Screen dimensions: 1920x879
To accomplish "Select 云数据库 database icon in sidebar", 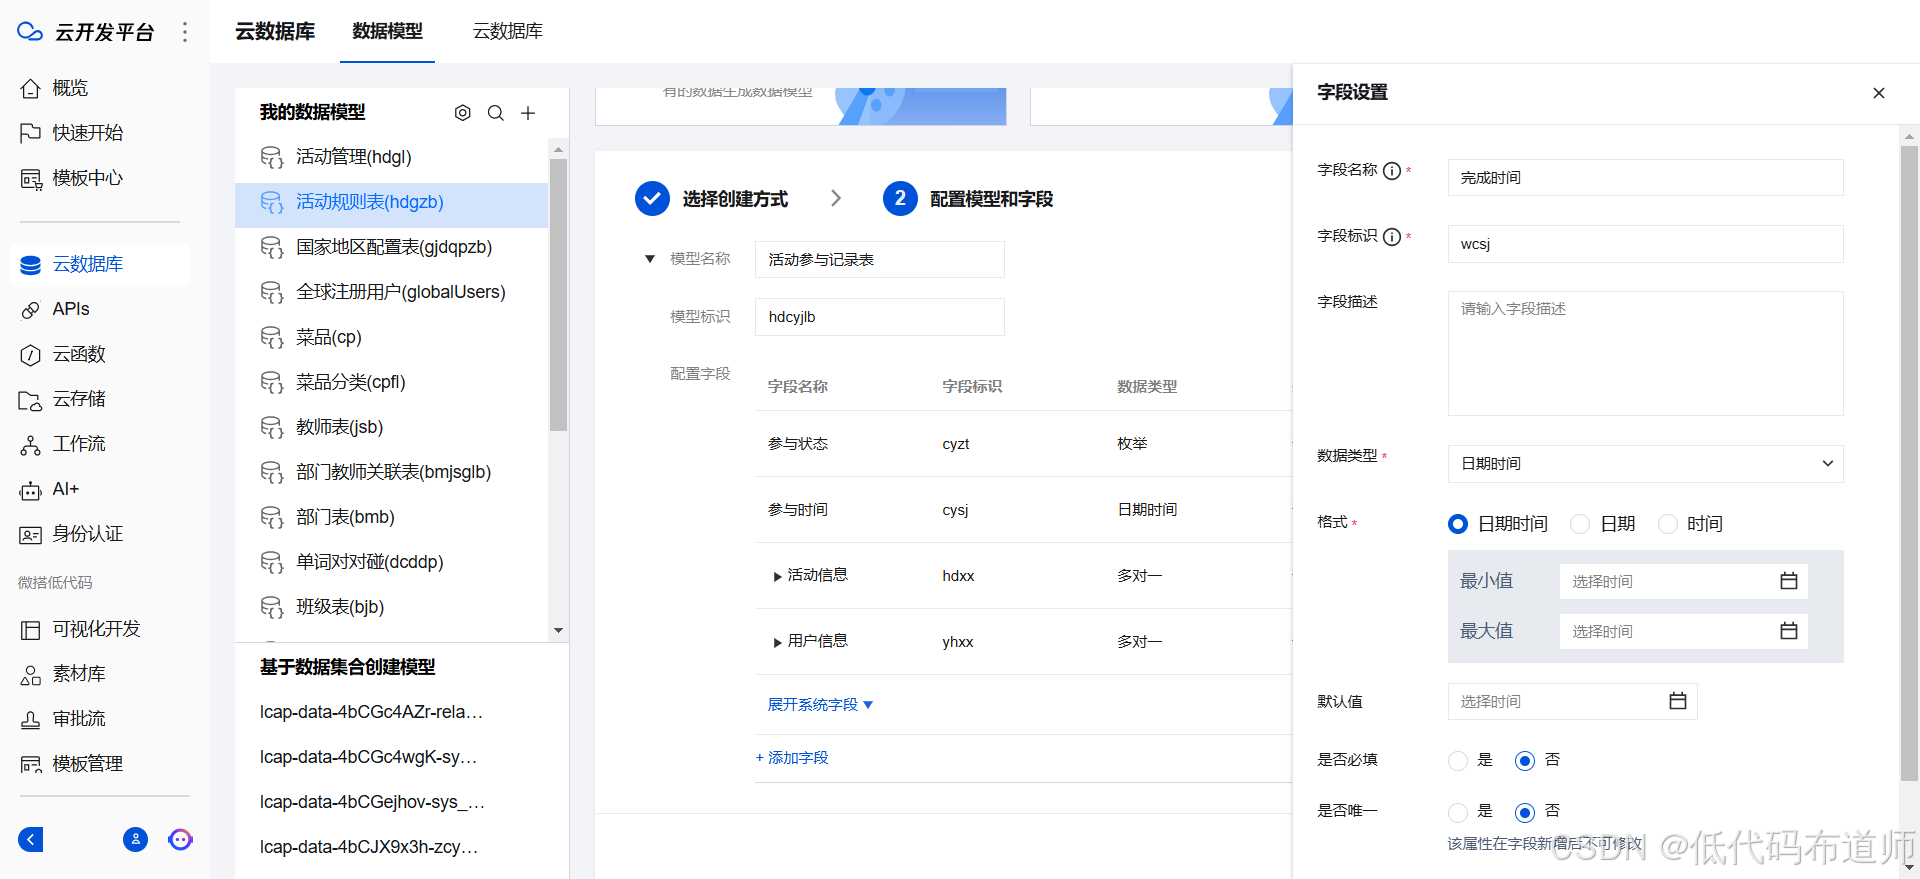I will [31, 264].
